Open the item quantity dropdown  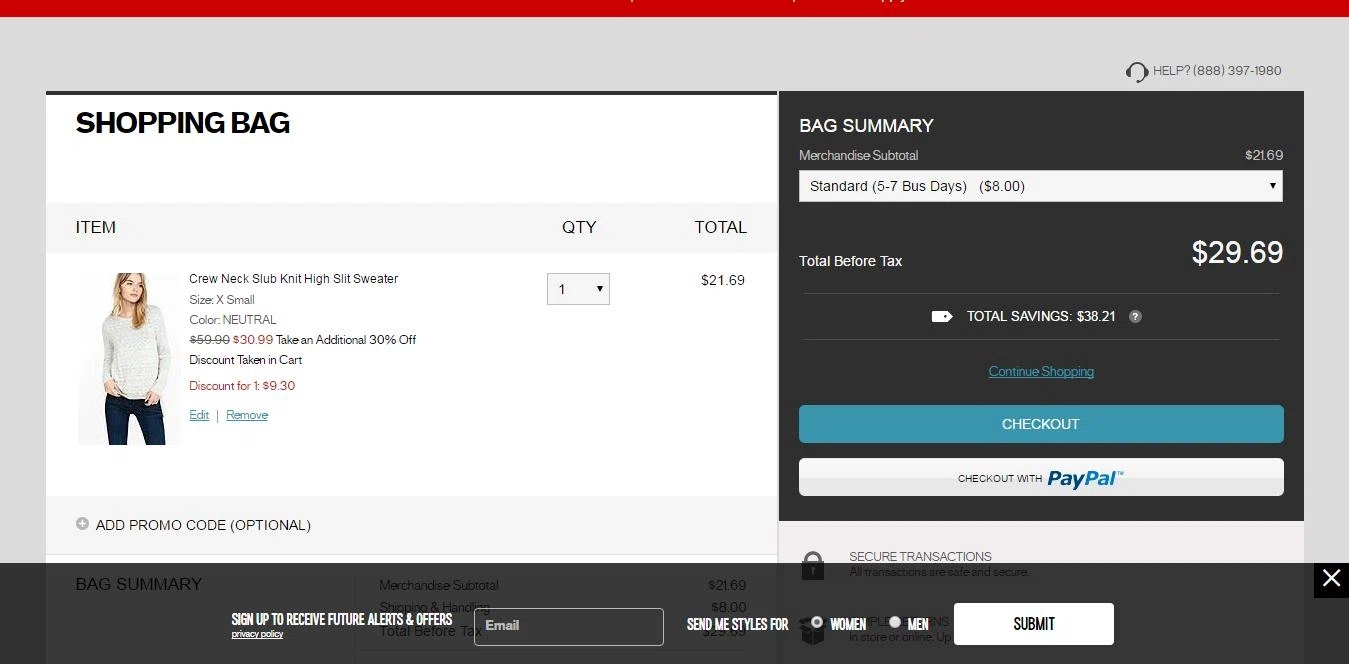click(578, 289)
